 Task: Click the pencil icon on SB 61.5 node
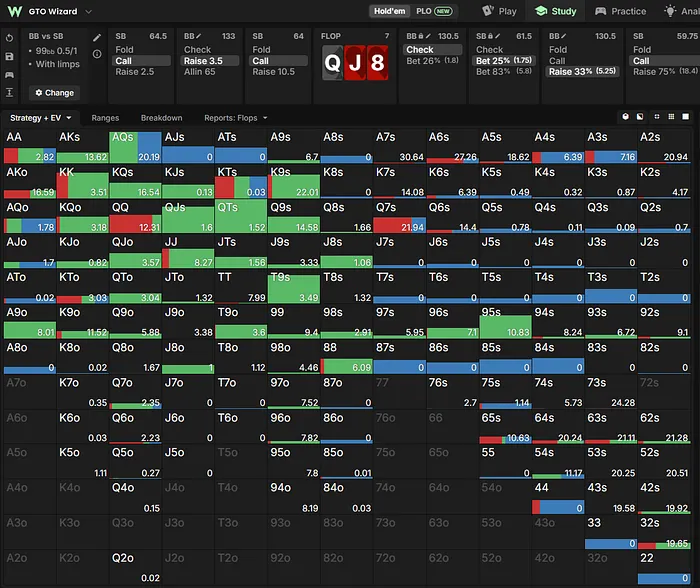click(x=498, y=36)
